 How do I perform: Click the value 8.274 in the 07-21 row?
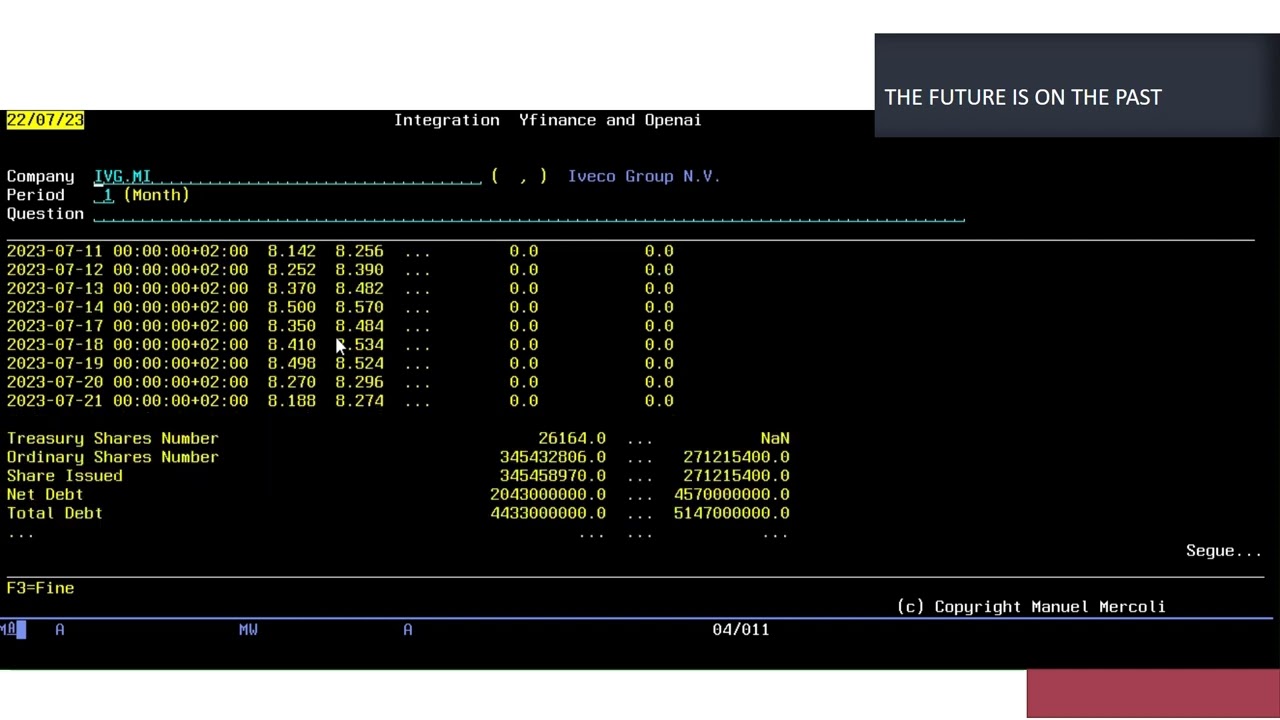[359, 401]
